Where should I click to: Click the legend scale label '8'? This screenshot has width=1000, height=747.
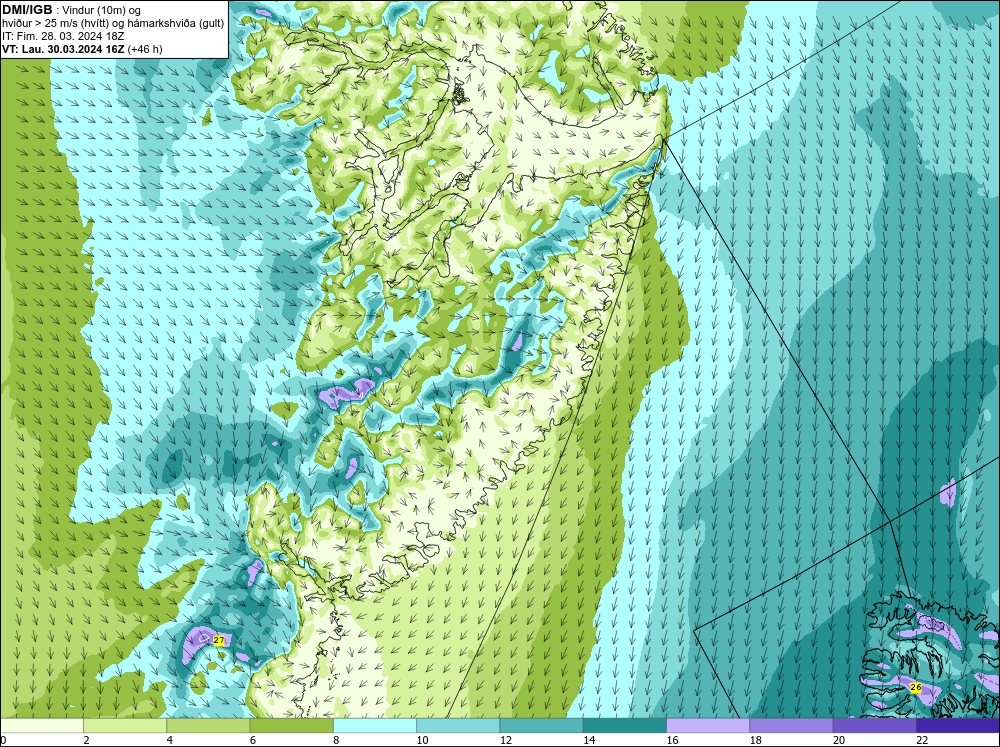336,740
